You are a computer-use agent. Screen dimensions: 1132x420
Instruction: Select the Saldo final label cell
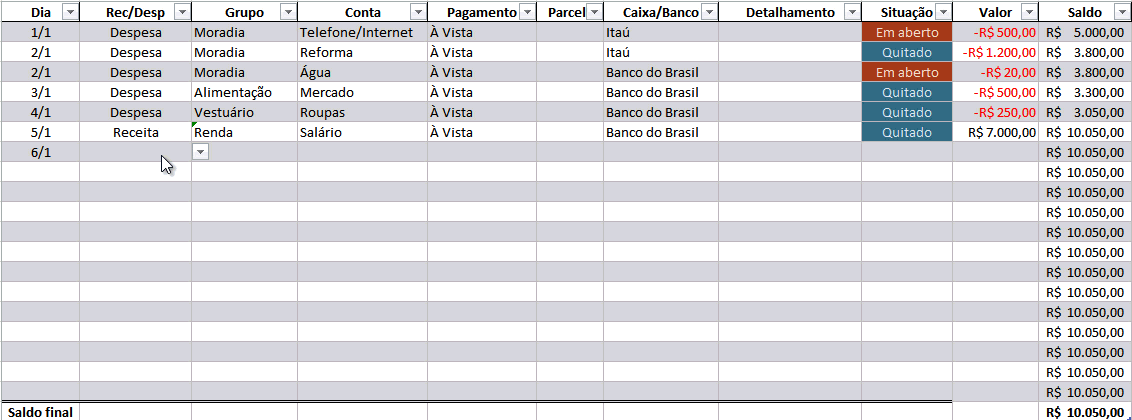(40, 412)
